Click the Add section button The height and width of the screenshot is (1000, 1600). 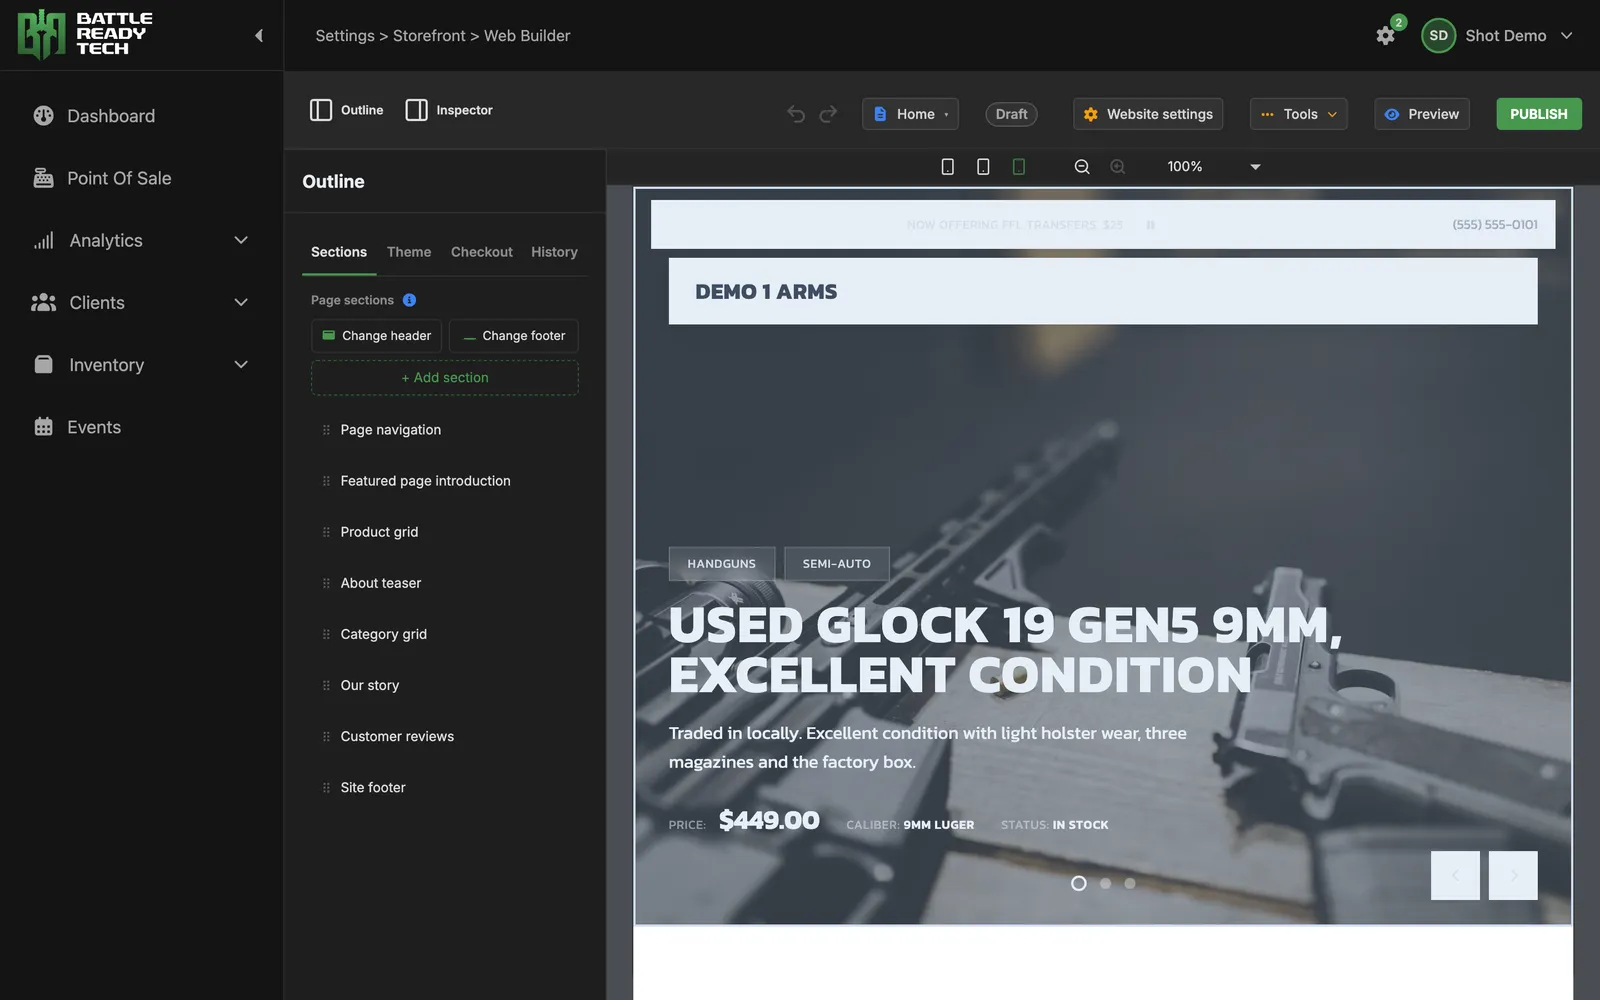445,378
